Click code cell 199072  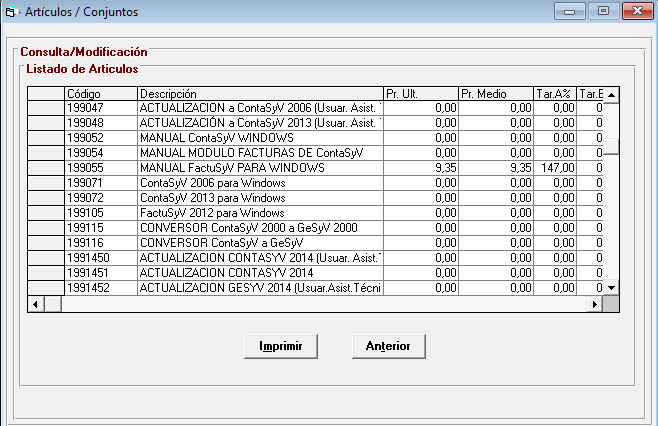[x=101, y=198]
